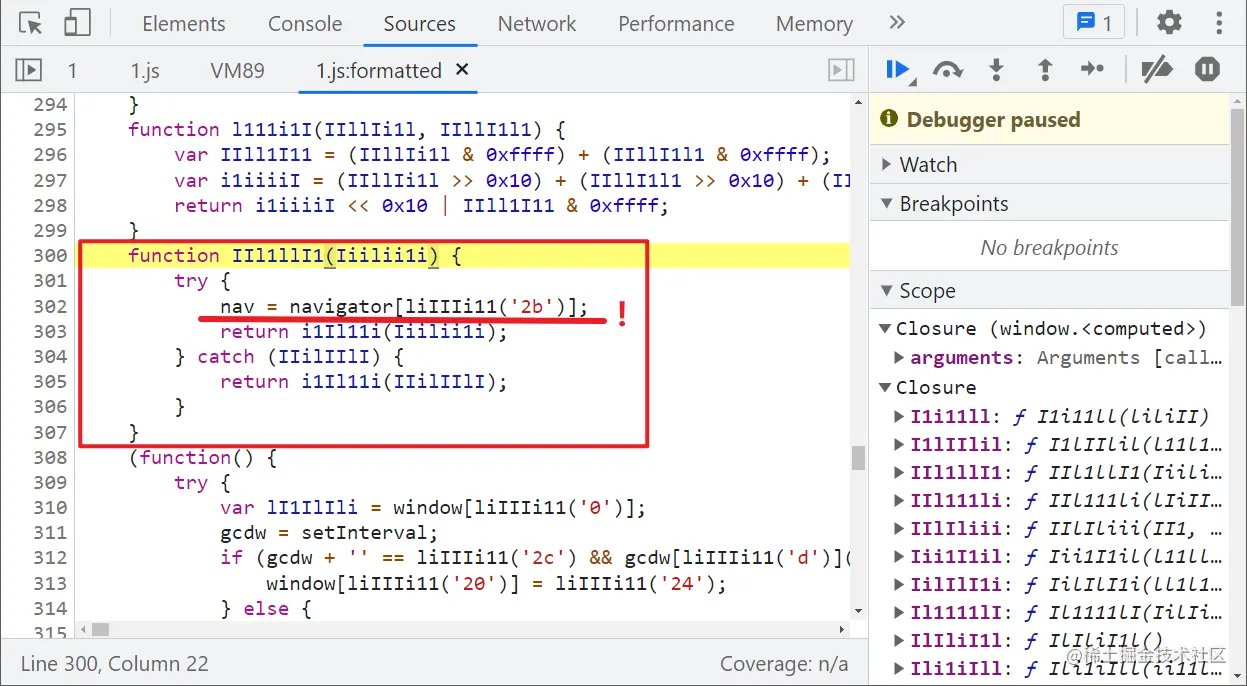This screenshot has width=1247, height=686.
Task: Set breakpoint on line number 312
Action: [49, 558]
